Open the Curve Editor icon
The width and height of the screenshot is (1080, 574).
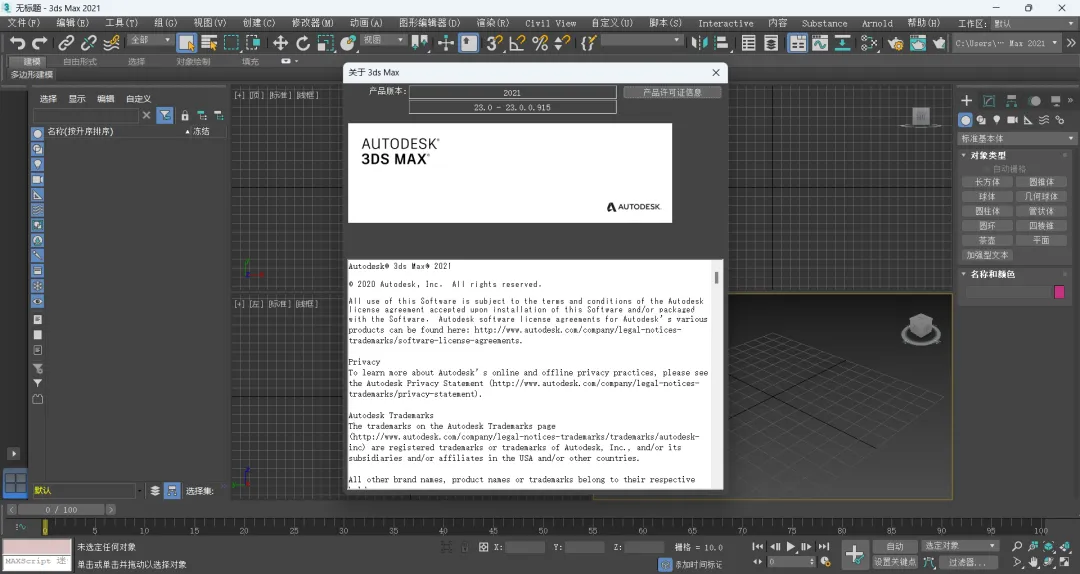[x=820, y=43]
